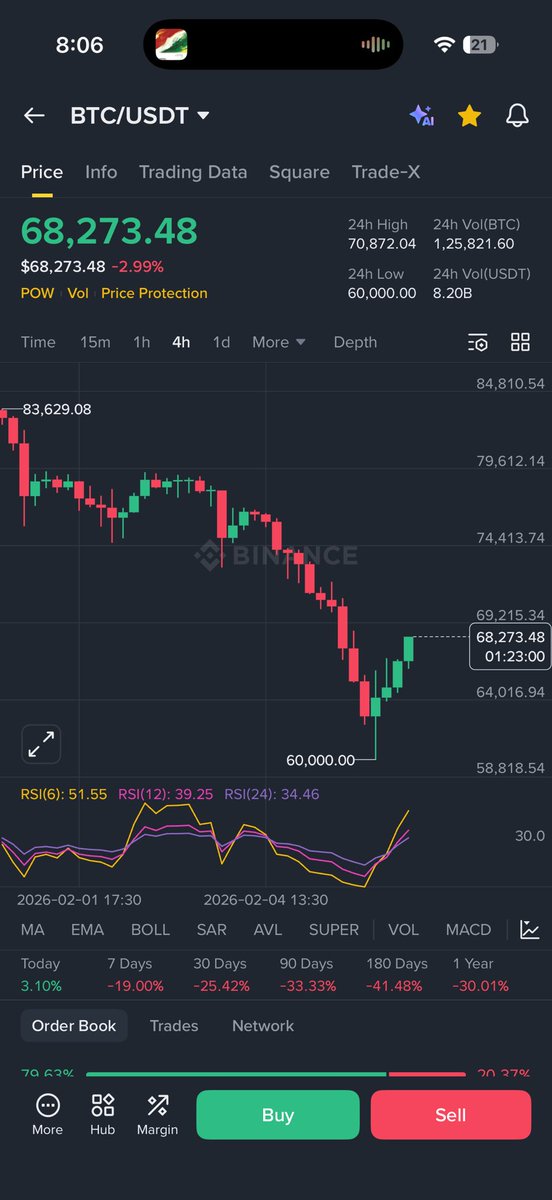Viewport: 552px width, 1200px height.
Task: Switch to Depth chart view
Action: [x=355, y=342]
